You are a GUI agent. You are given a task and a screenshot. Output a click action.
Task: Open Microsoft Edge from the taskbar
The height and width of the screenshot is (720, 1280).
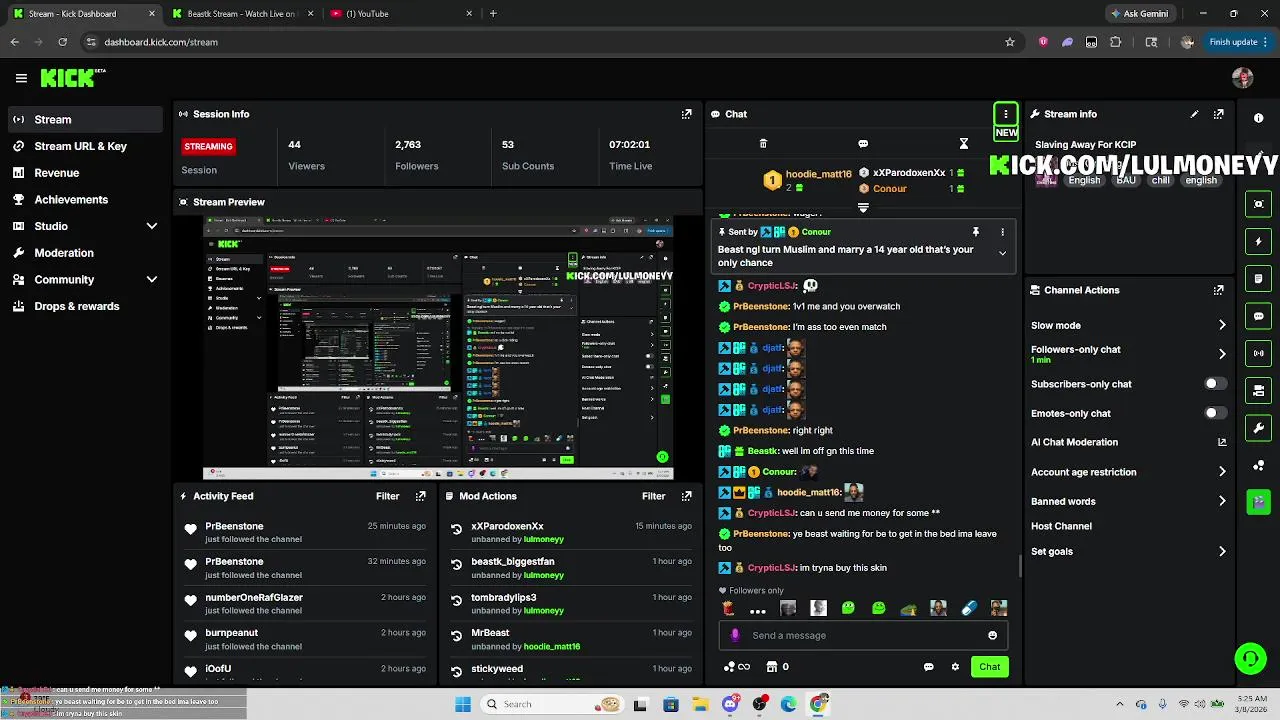point(789,704)
